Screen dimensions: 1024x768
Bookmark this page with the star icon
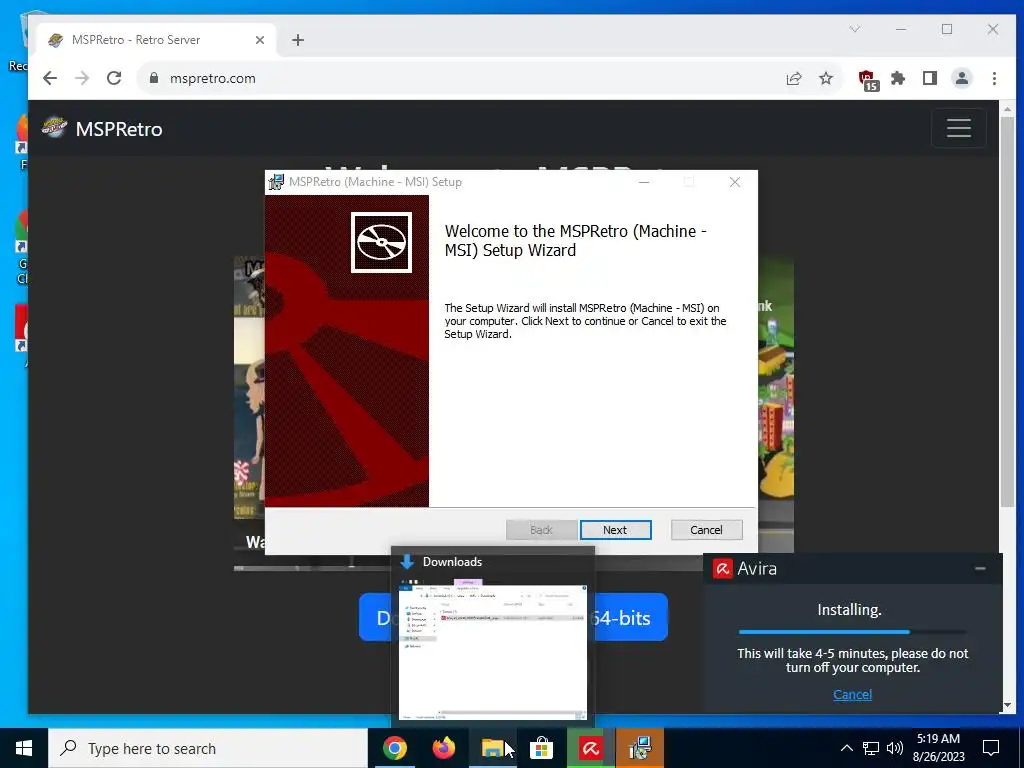(825, 78)
